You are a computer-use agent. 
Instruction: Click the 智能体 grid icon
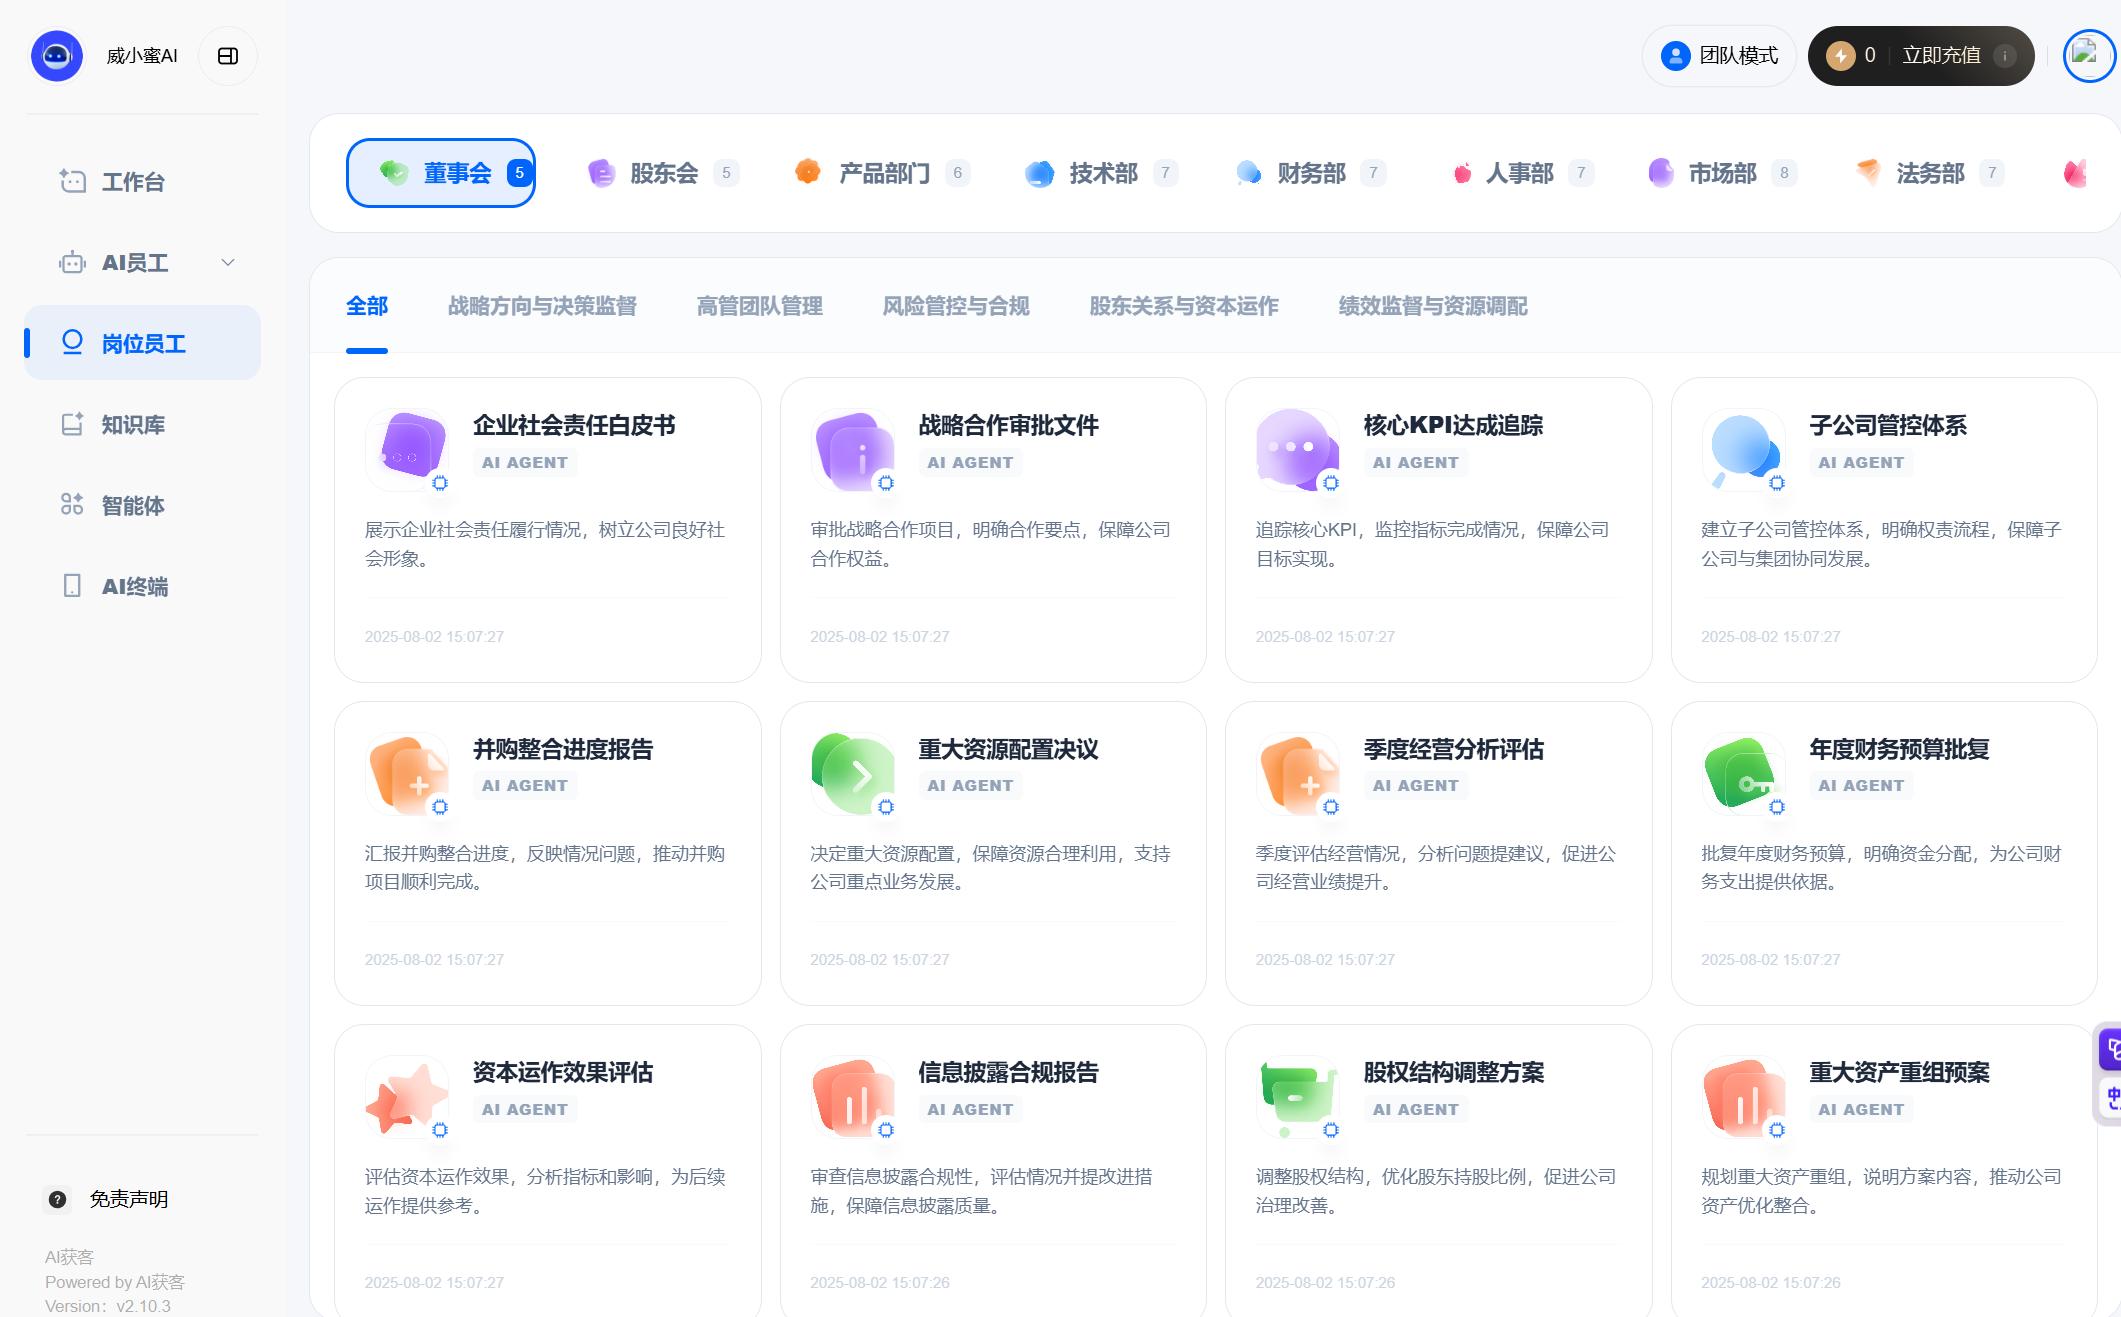click(72, 504)
